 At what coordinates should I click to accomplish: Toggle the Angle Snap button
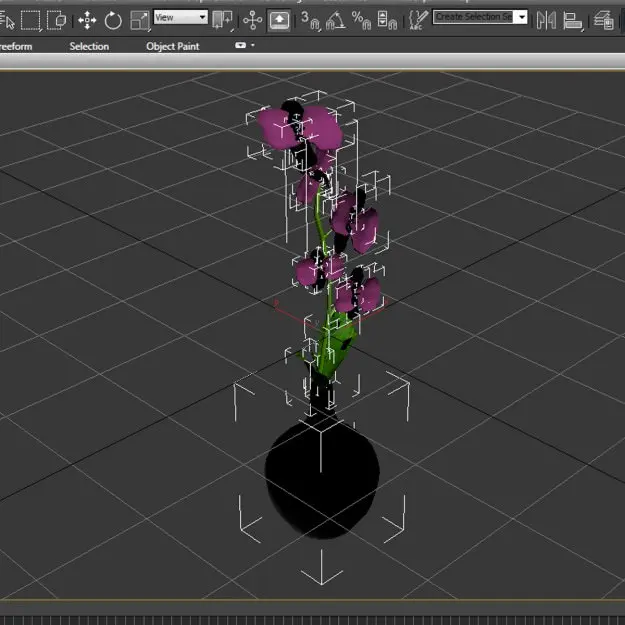point(335,20)
